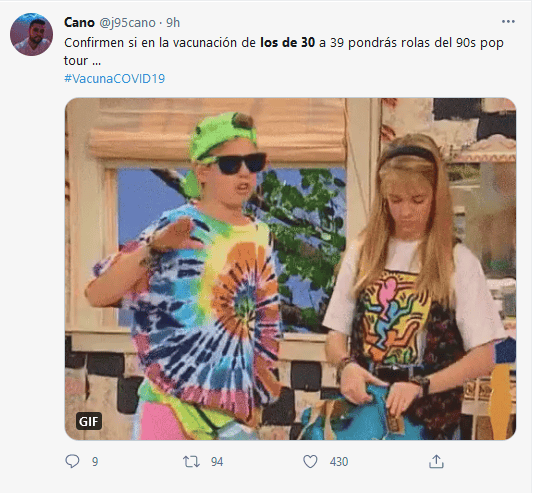Click the share upload icon

(x=436, y=461)
